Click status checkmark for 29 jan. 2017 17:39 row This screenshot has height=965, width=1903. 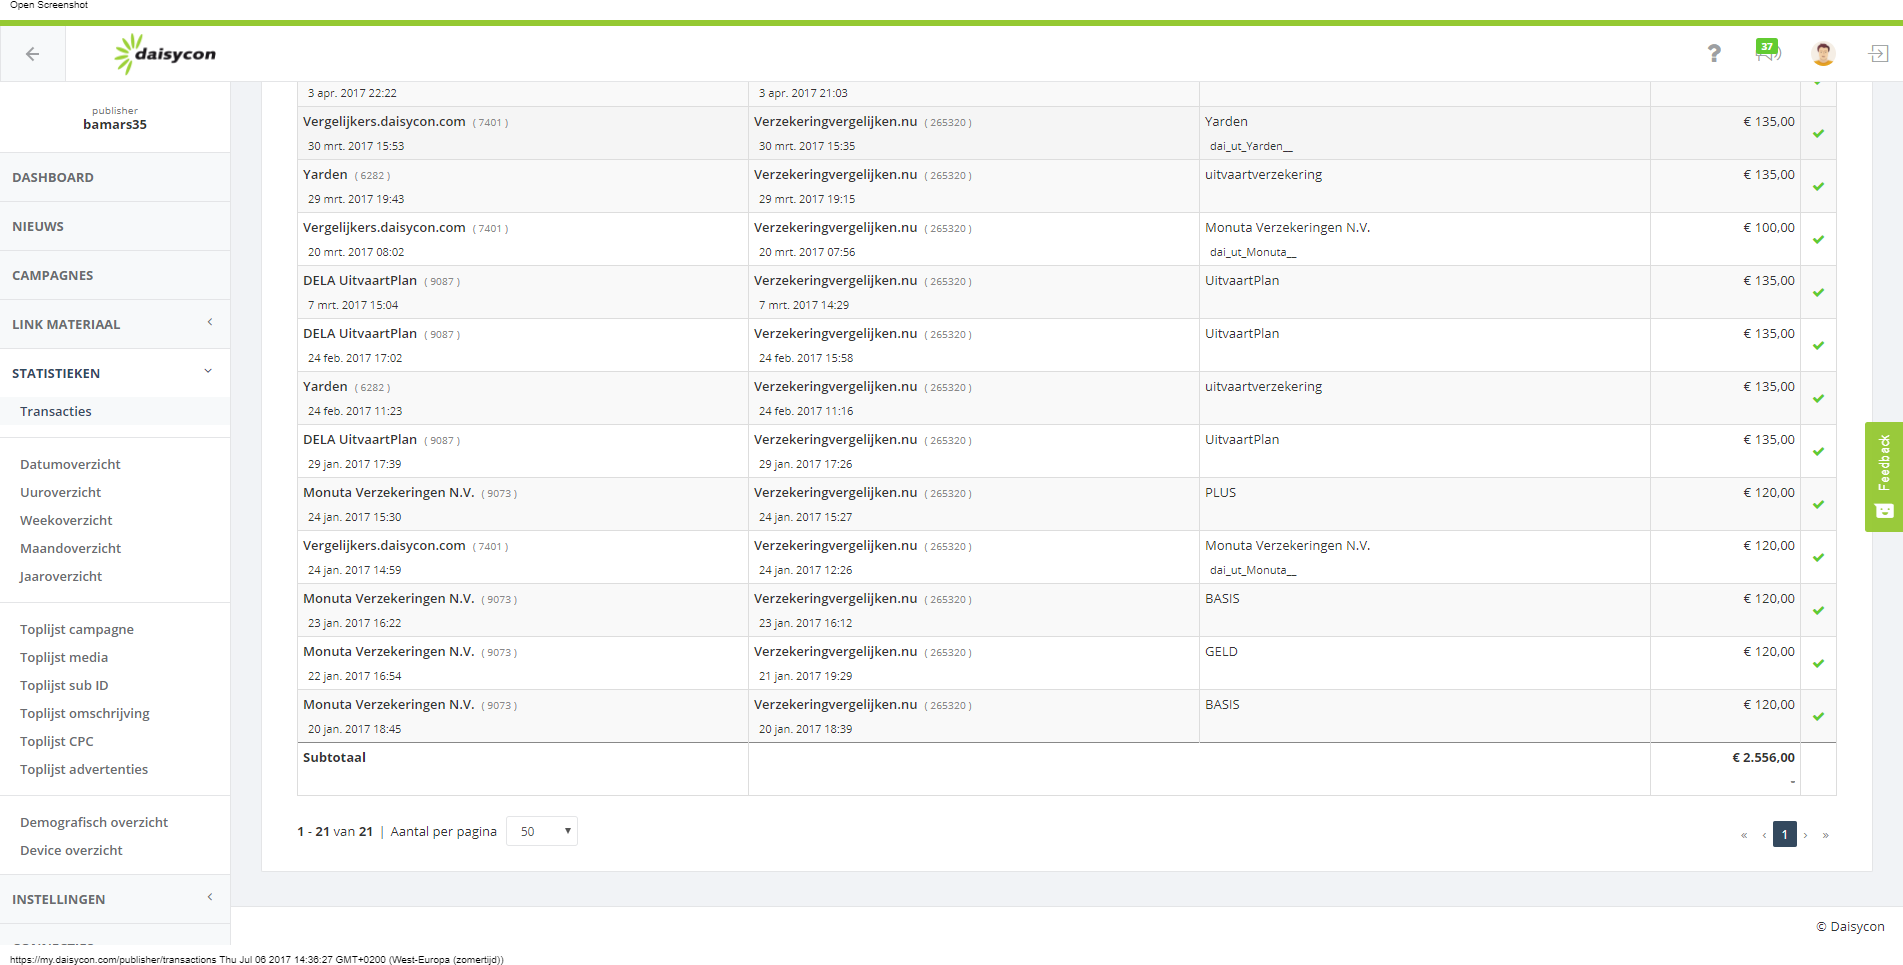click(x=1818, y=452)
